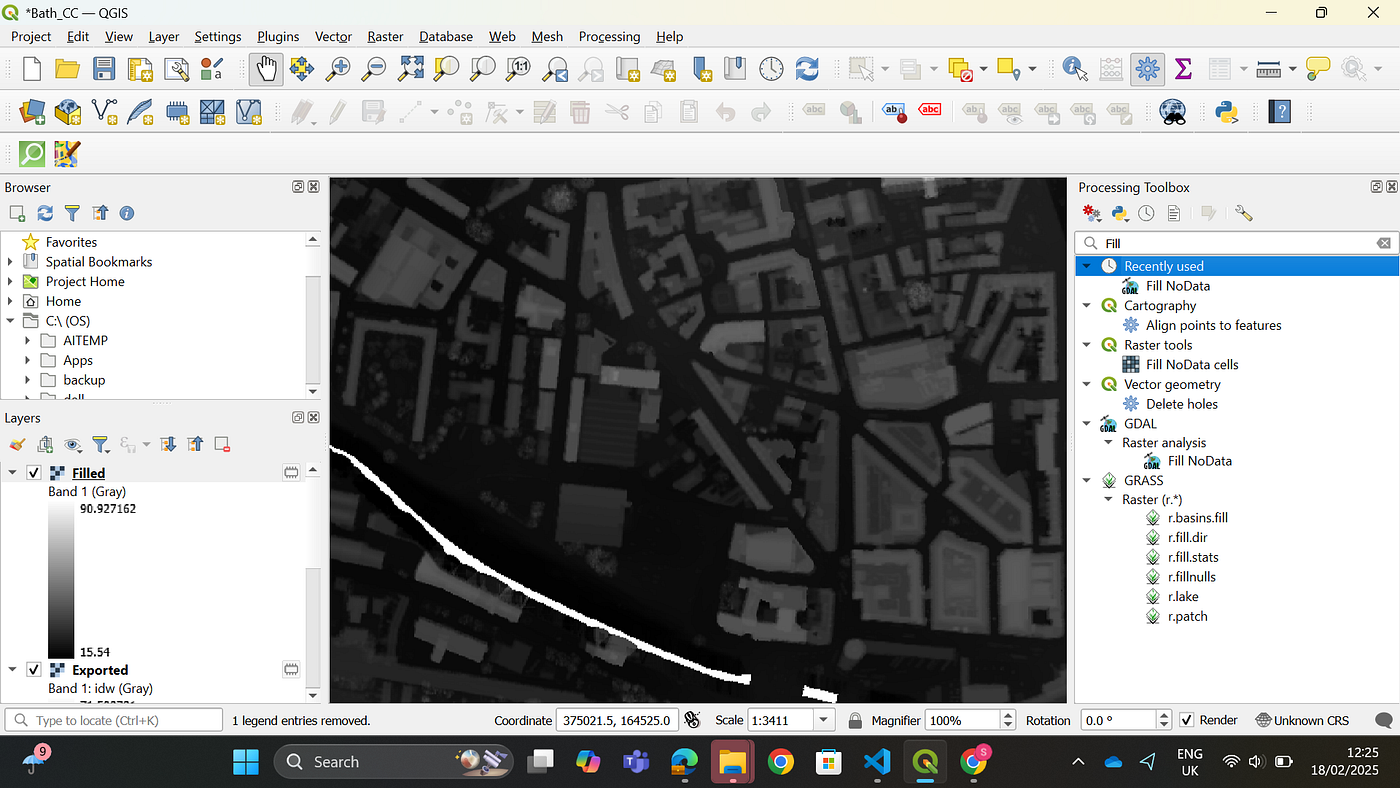1400x788 pixels.
Task: Open the Data Source Manager icon
Action: (31, 112)
